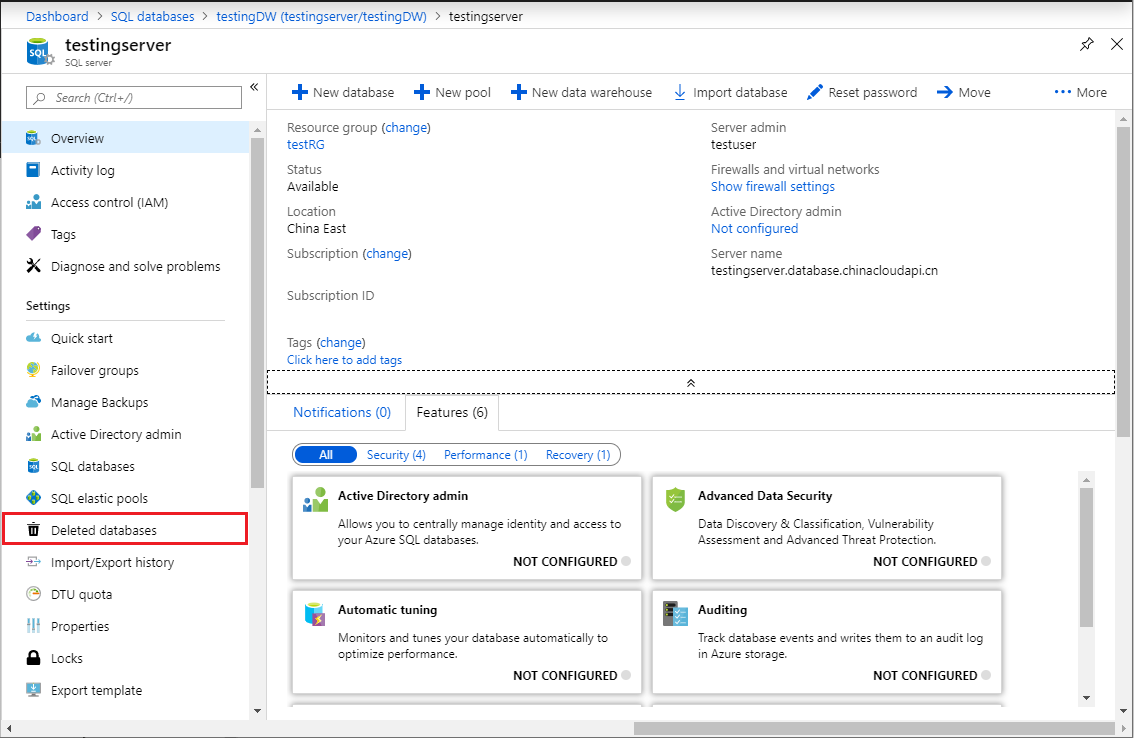
Task: Click Deleted databases trash icon
Action: (x=33, y=530)
